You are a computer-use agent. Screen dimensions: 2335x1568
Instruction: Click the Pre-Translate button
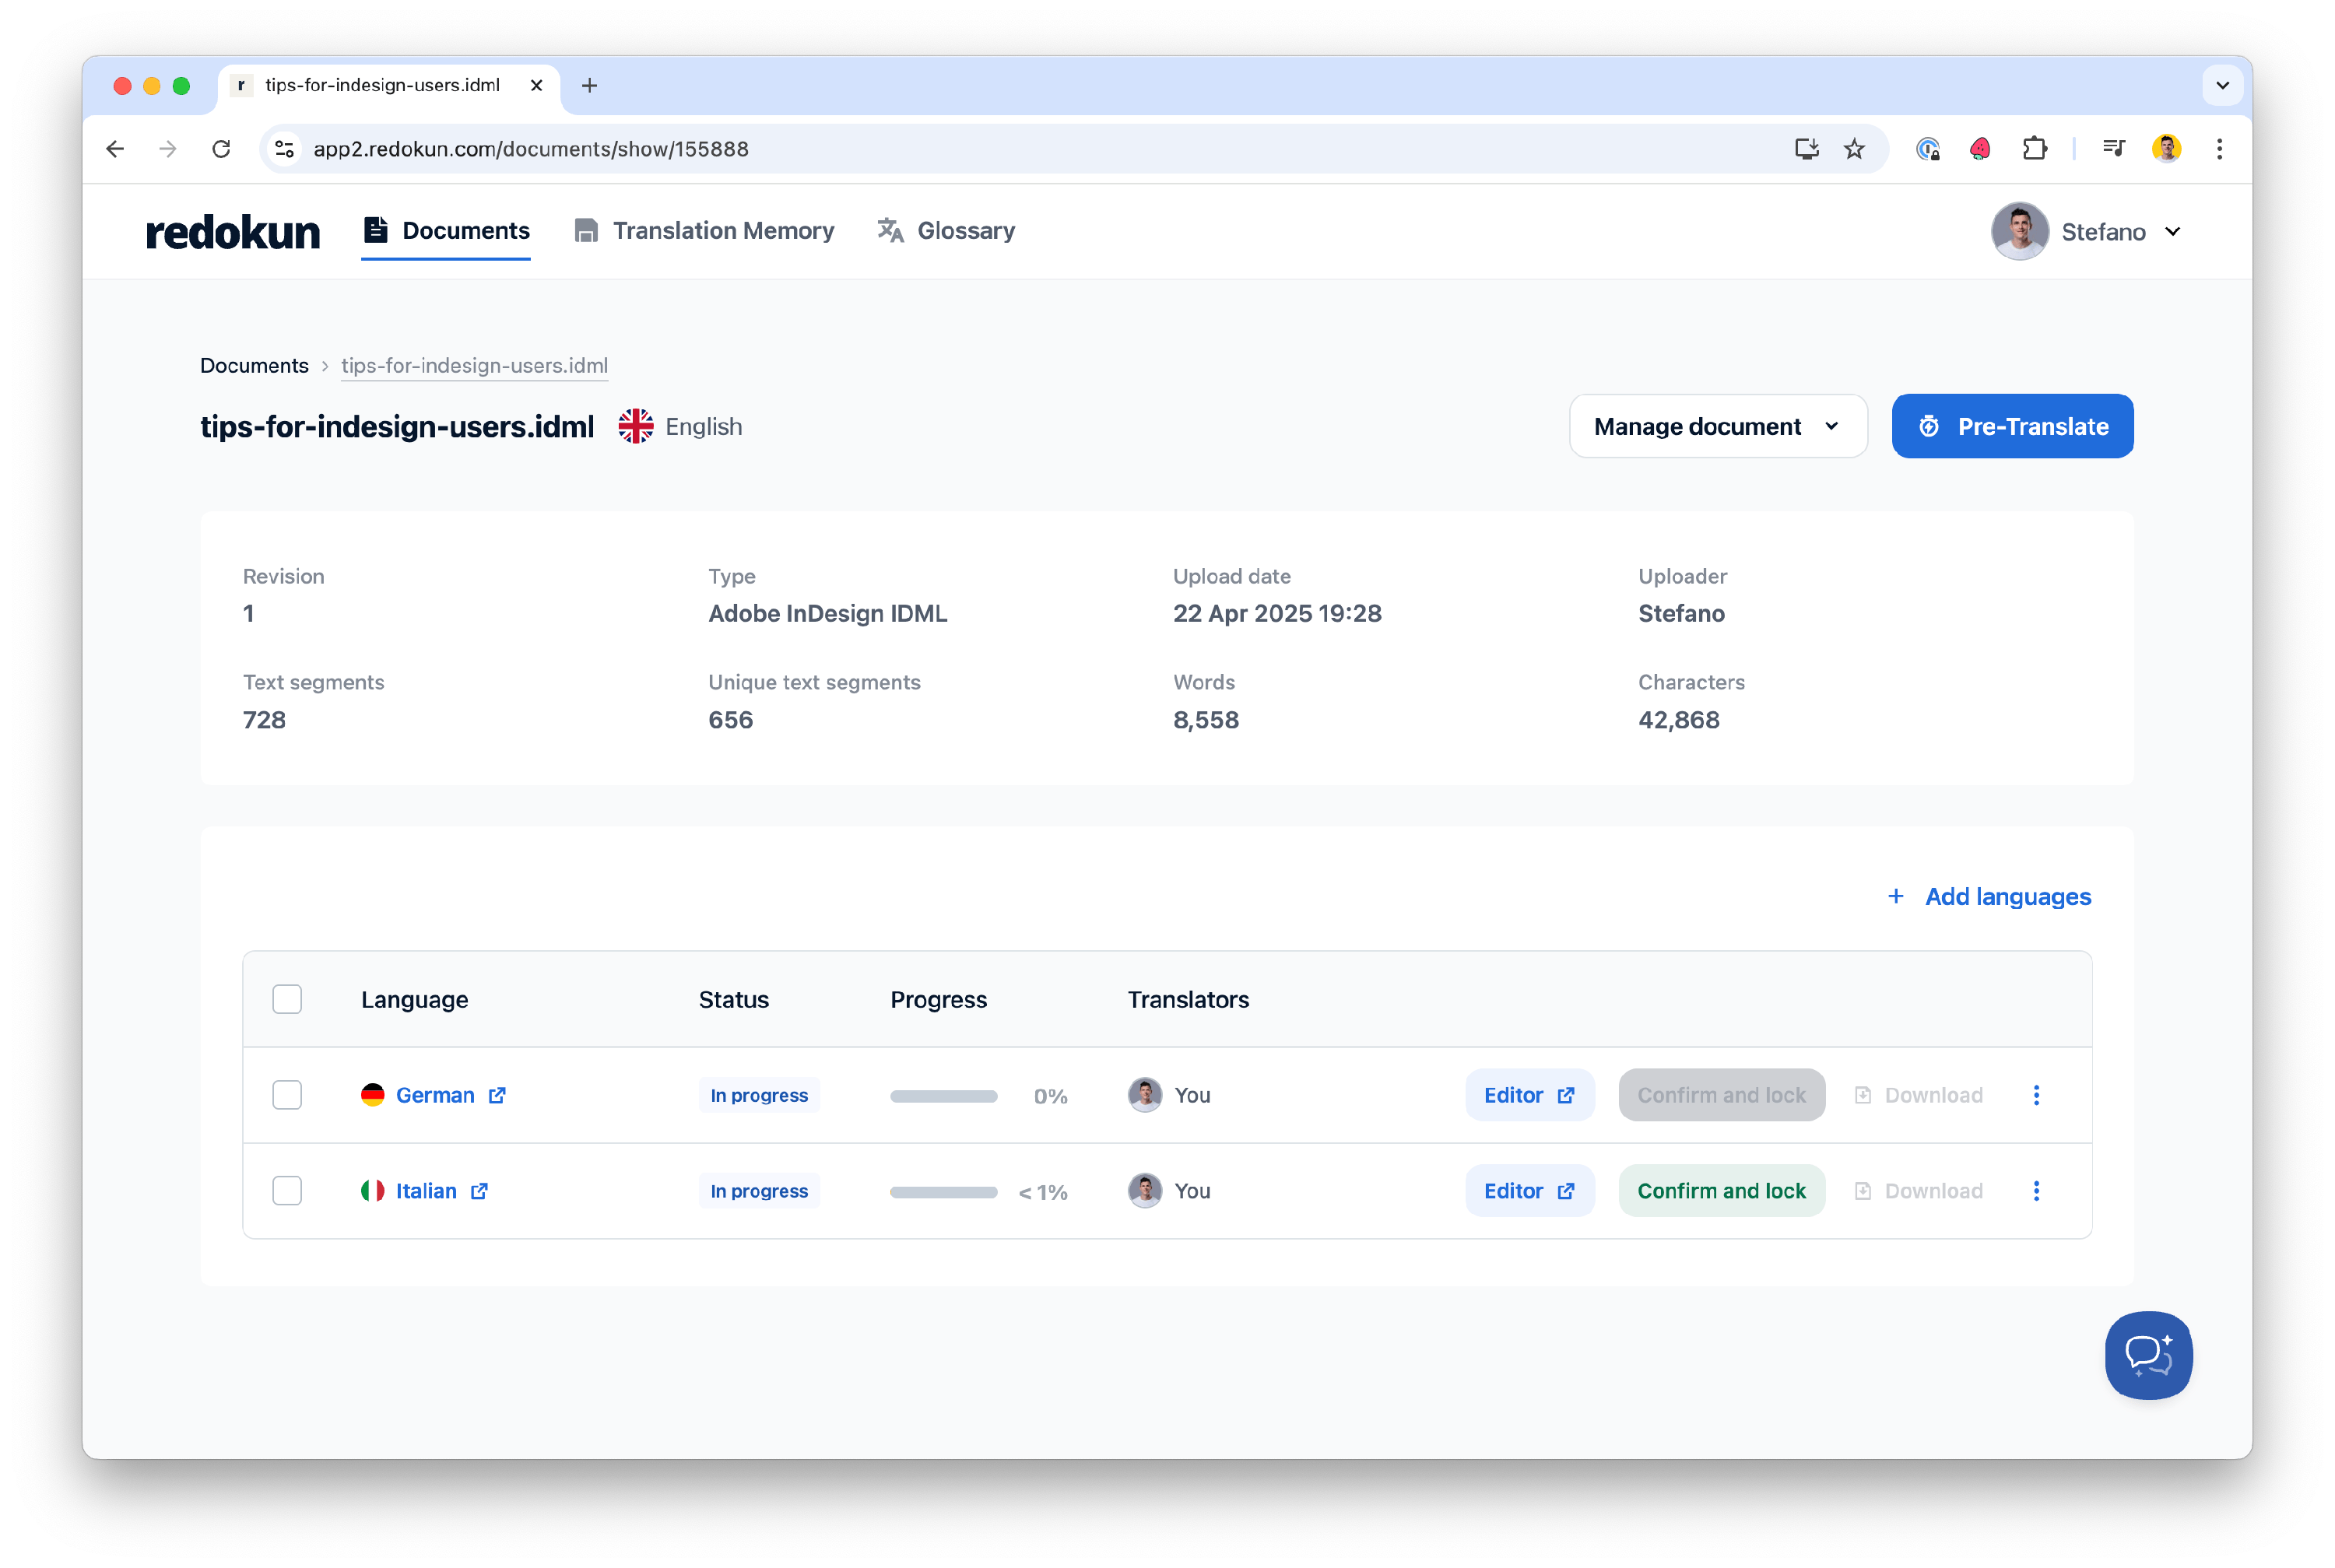2012,427
